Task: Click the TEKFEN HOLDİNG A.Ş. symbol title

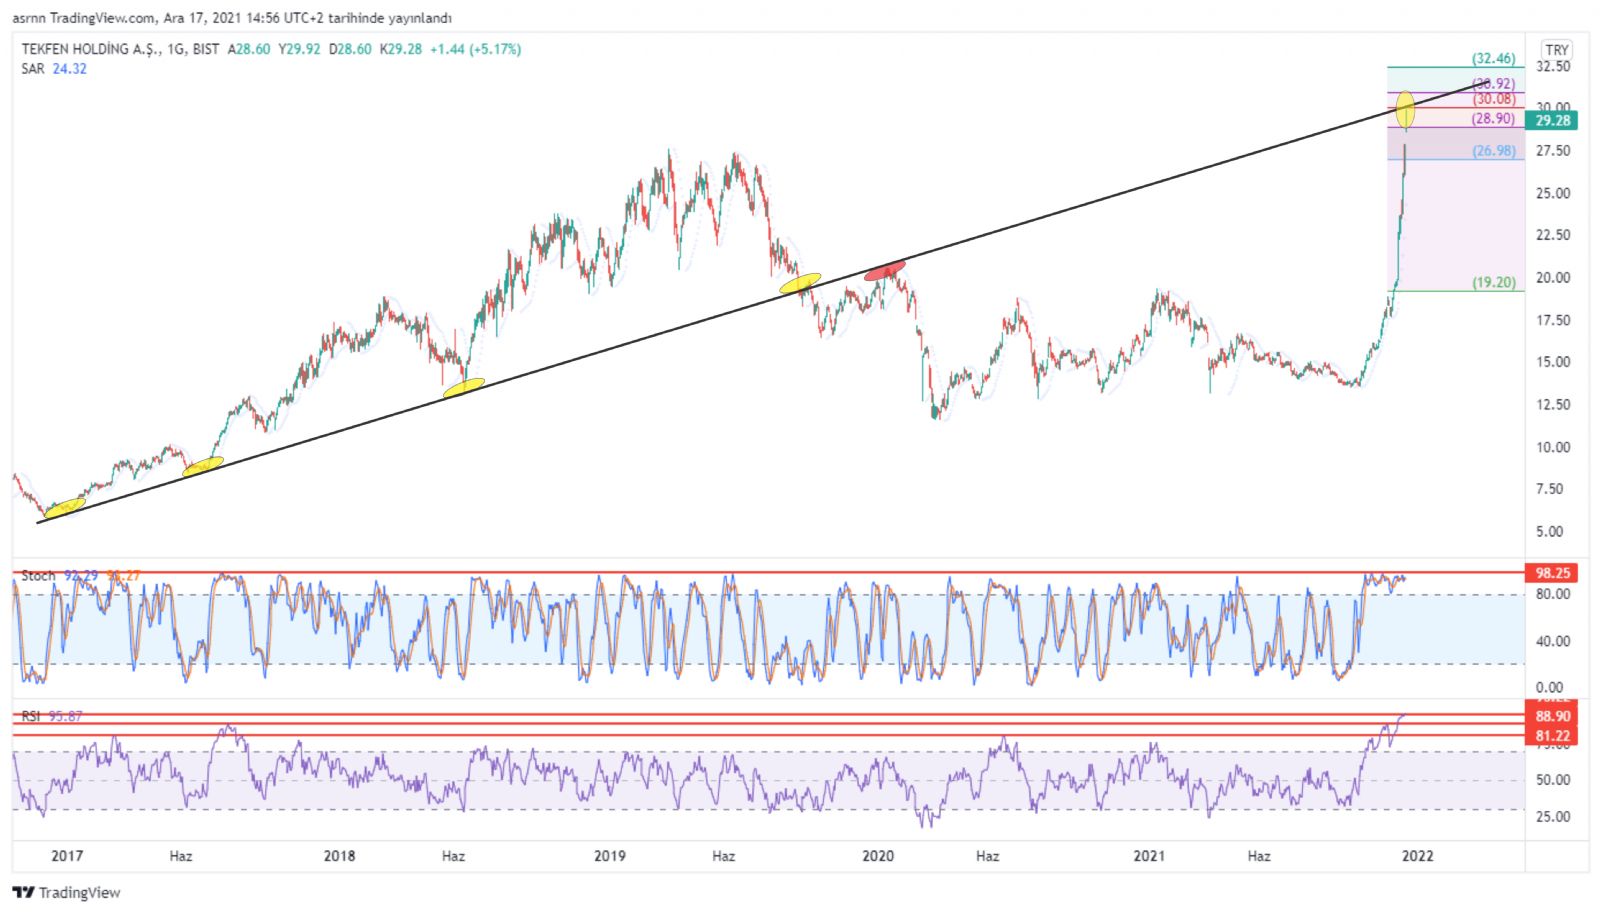Action: click(x=90, y=49)
